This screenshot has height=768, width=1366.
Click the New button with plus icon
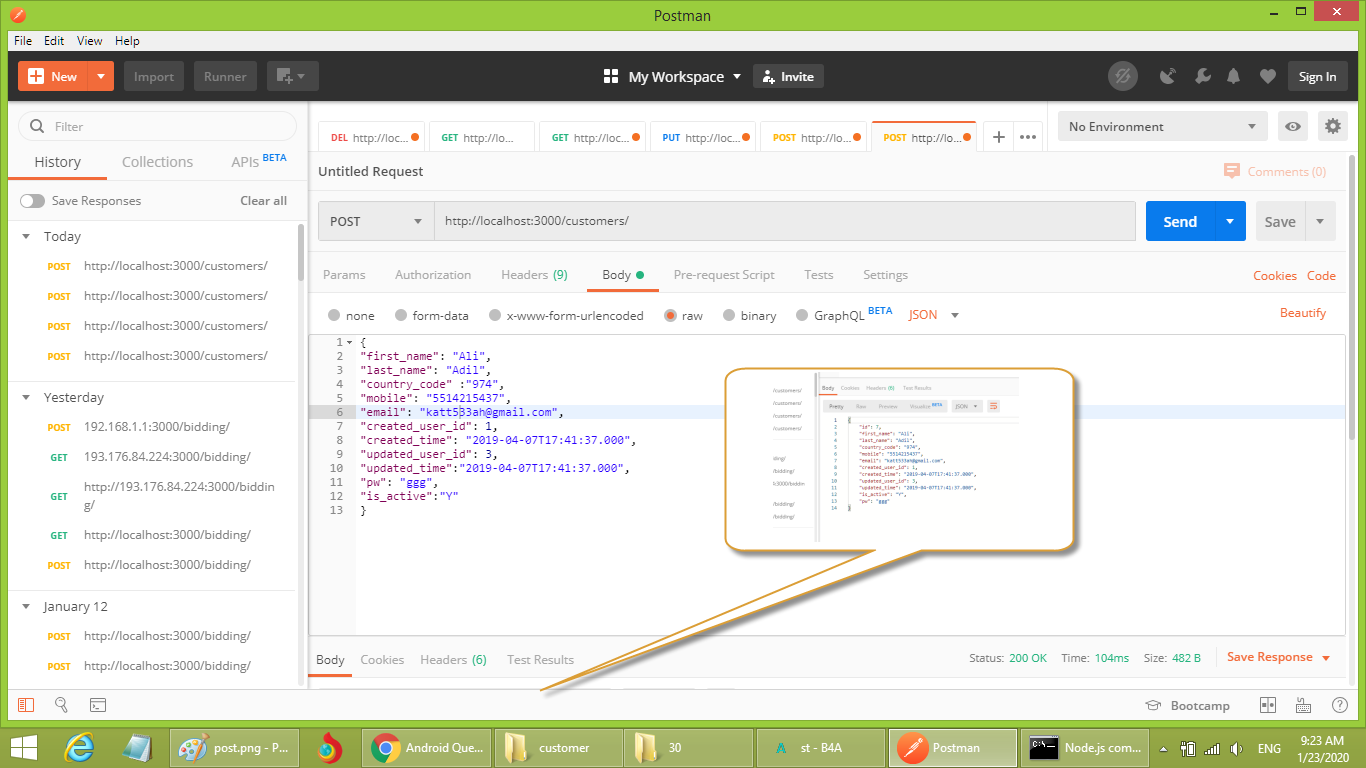[53, 77]
